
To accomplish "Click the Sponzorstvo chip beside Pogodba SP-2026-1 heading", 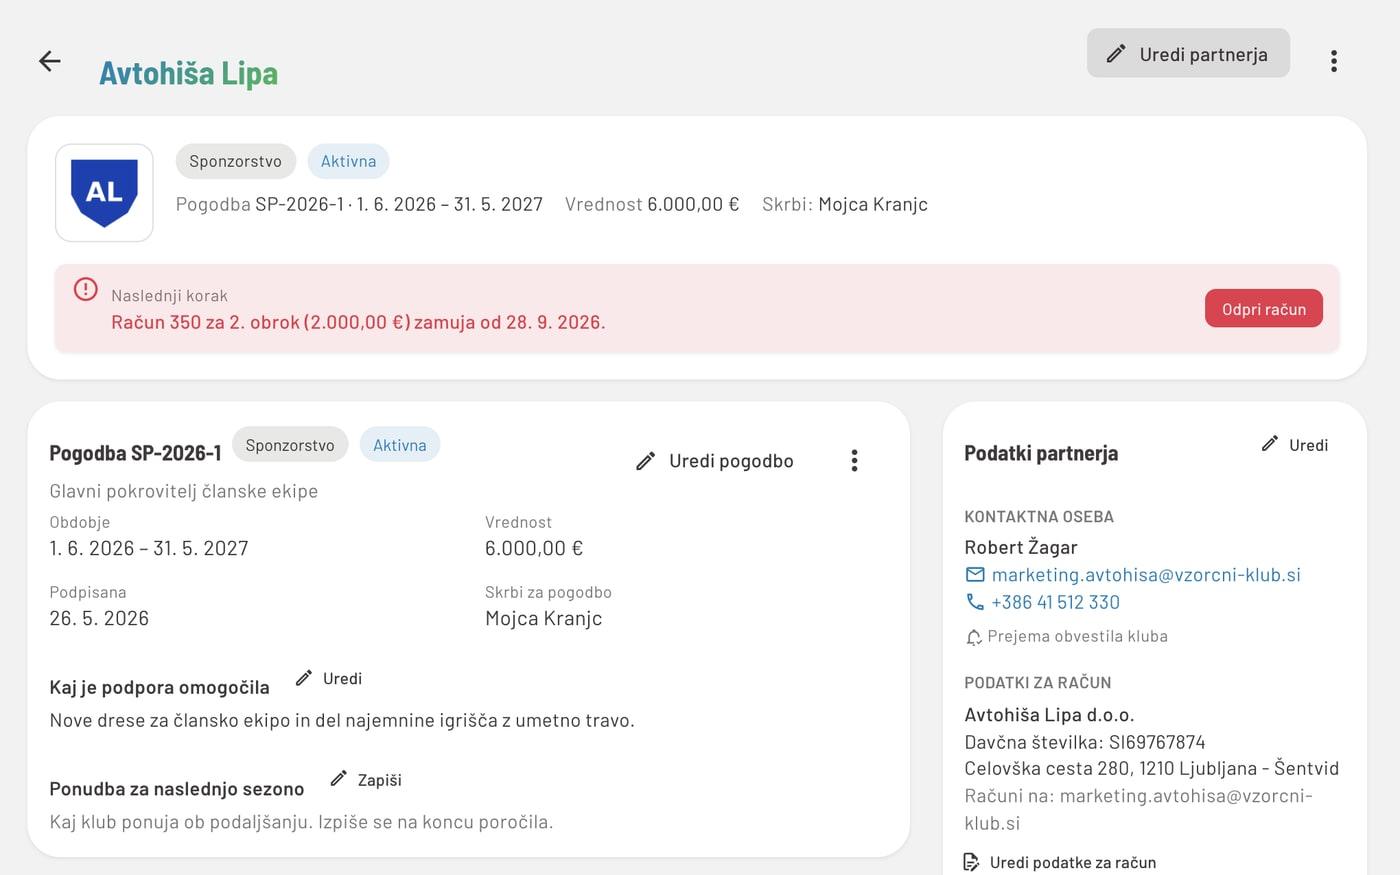I will pos(290,445).
